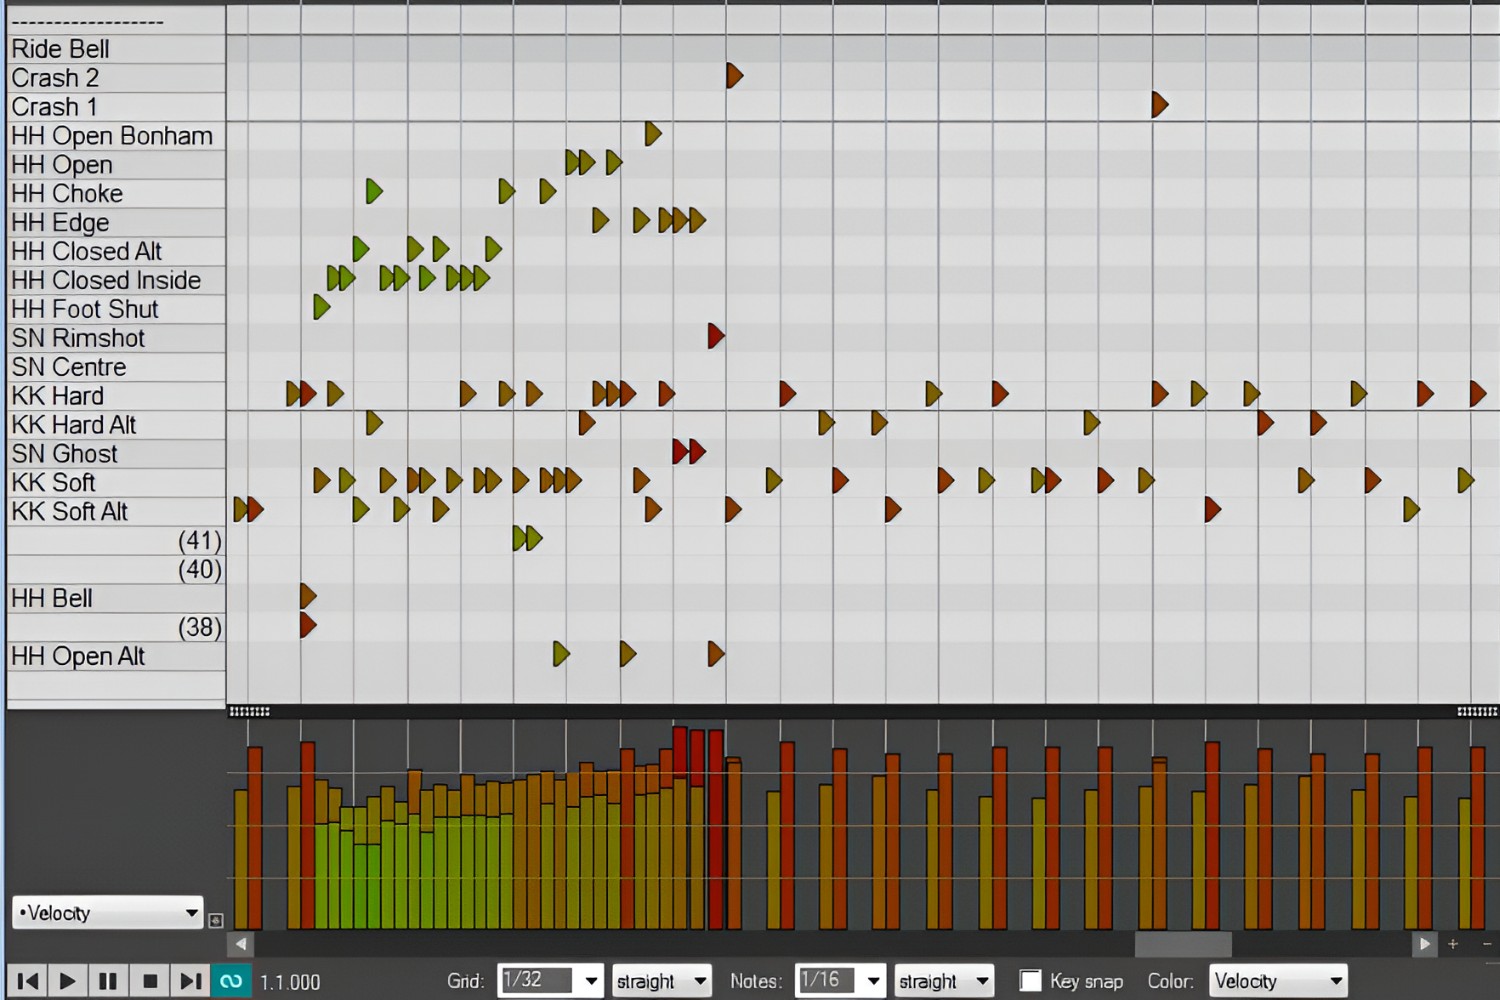The width and height of the screenshot is (1500, 1000).
Task: Enable the Key snap checkbox
Action: 1030,980
